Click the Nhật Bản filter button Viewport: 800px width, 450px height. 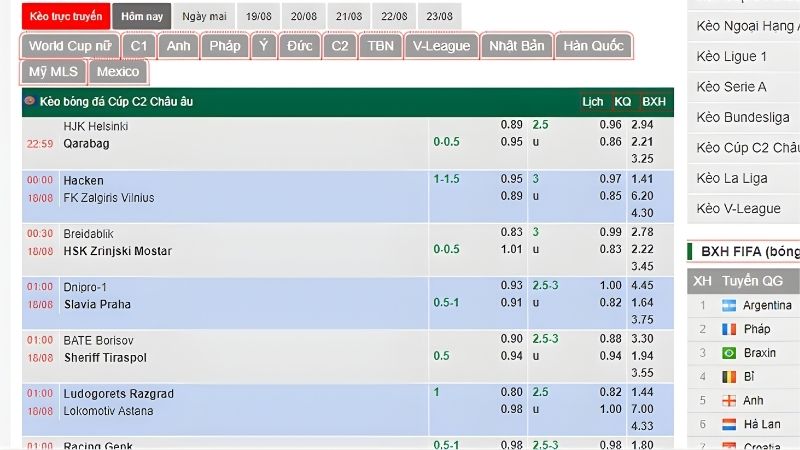click(x=517, y=46)
